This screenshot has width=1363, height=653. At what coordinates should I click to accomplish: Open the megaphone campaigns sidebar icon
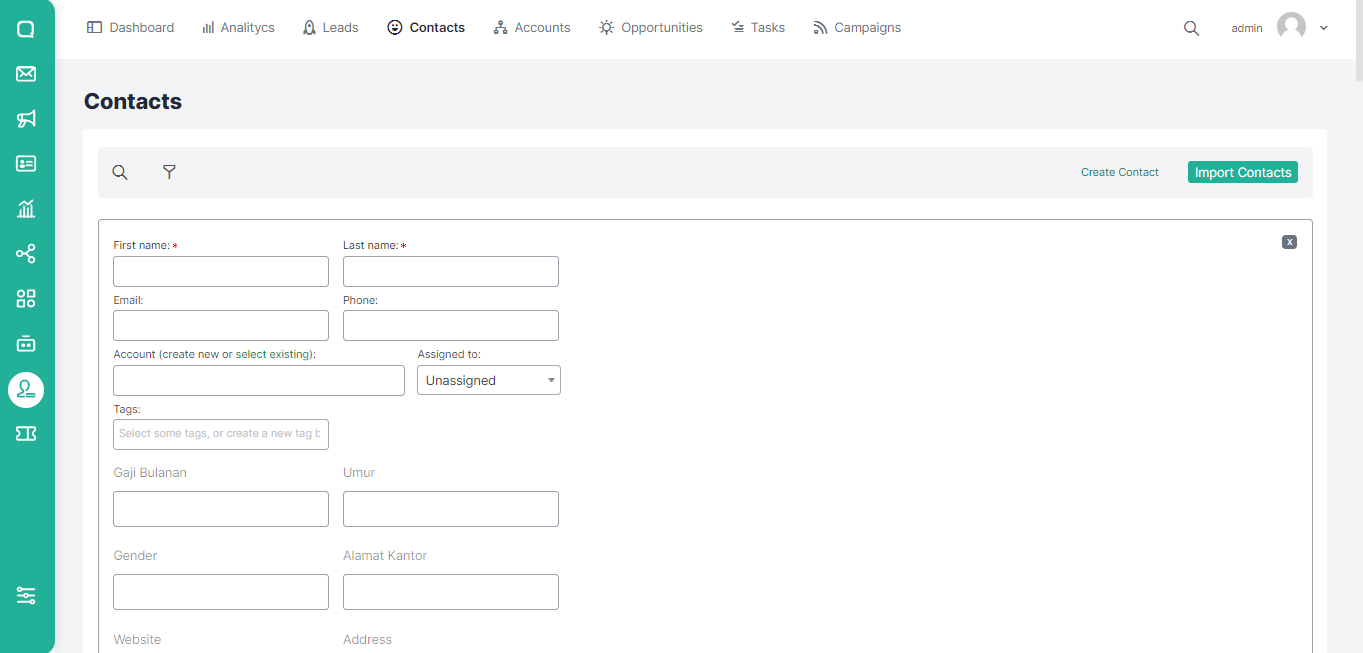(x=26, y=119)
